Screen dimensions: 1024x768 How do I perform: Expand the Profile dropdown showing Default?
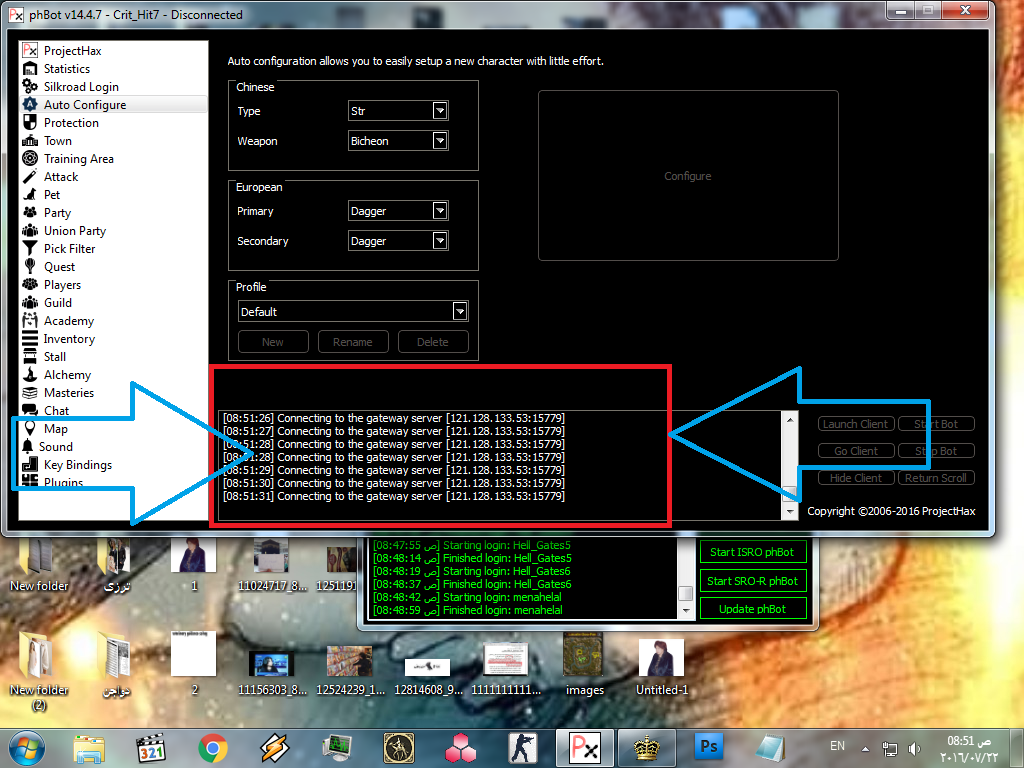click(460, 312)
